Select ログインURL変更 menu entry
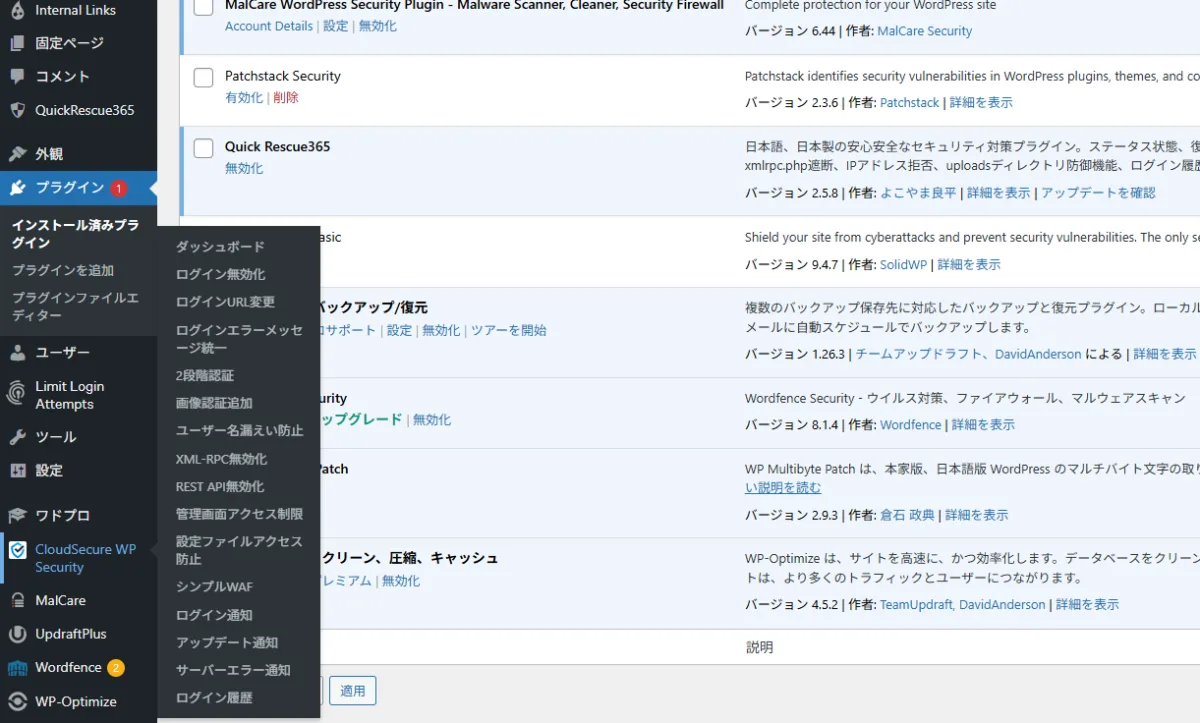1200x723 pixels. coord(225,302)
